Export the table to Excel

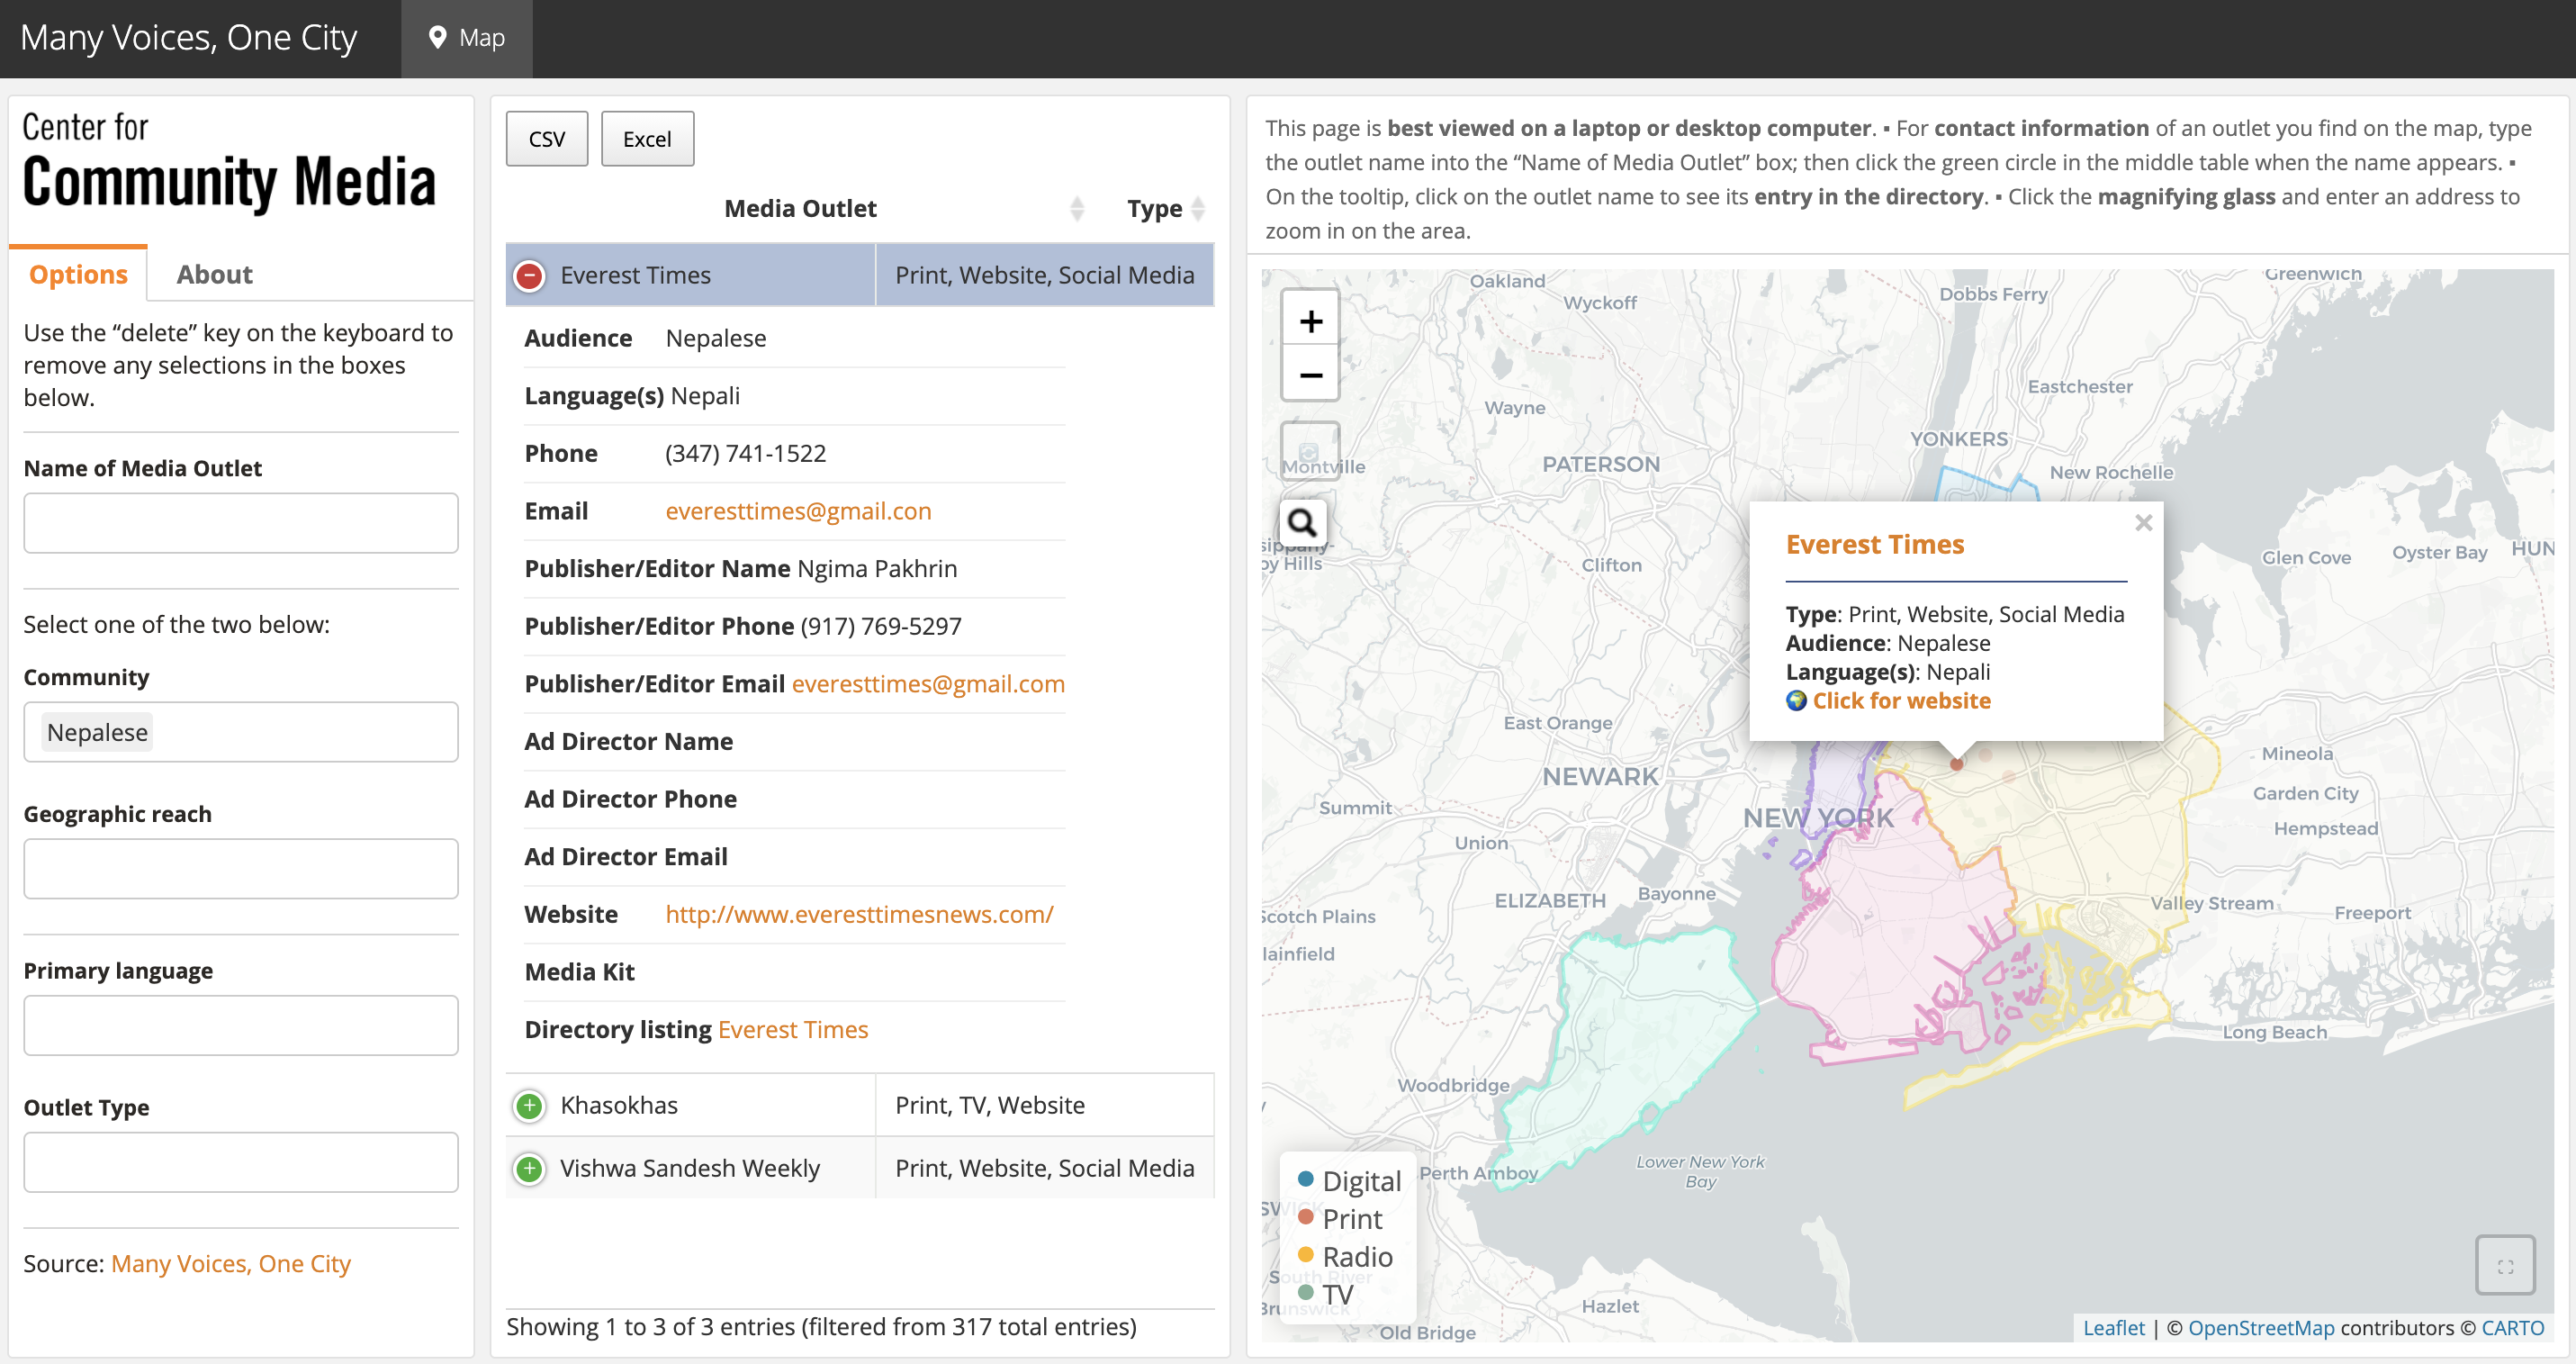click(647, 139)
